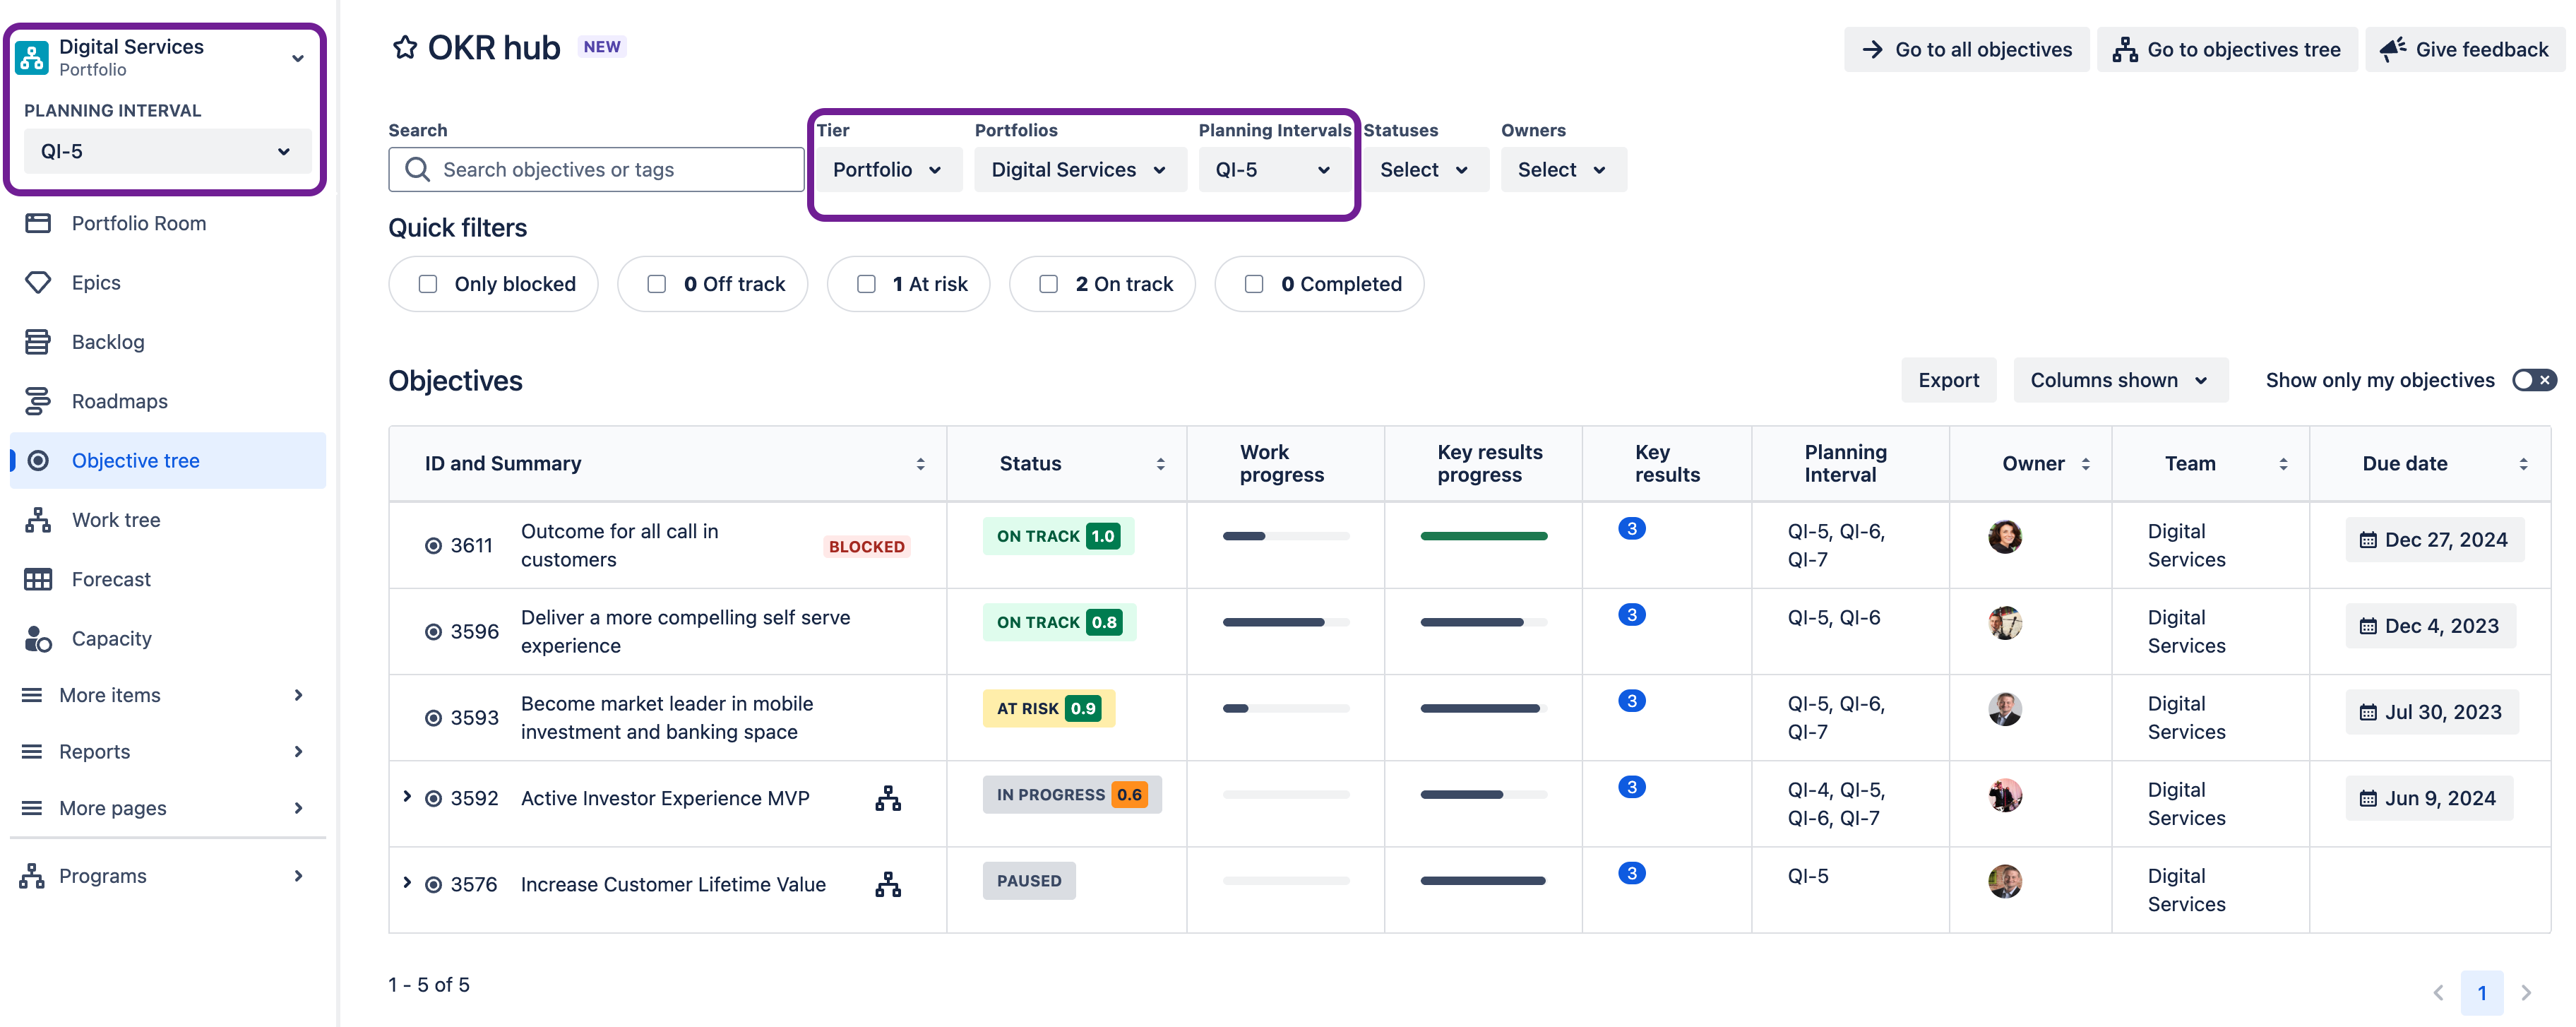
Task: Open Roadmaps in the sidebar
Action: tap(167, 401)
